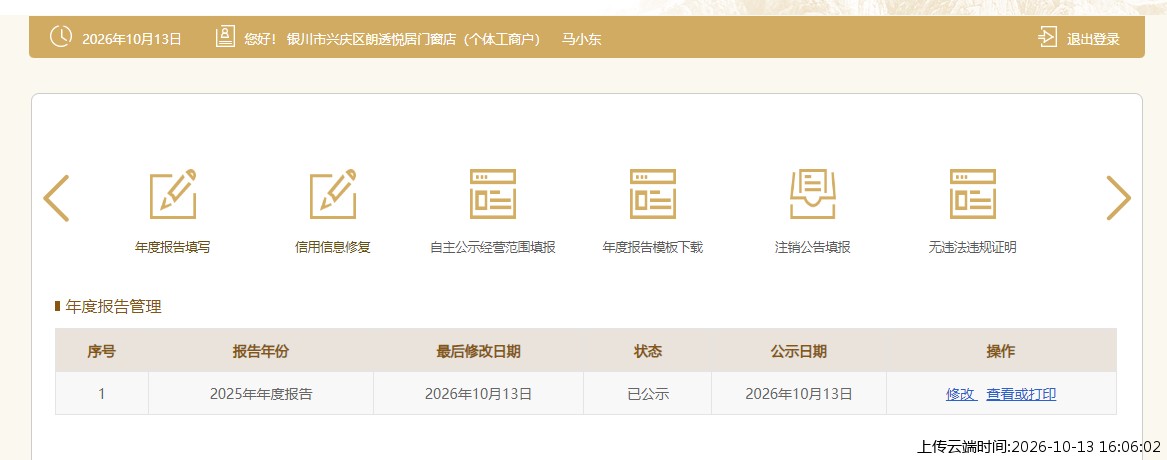Open the 无违法违规证明 icon
Viewport: 1167px width, 460px height.
pos(972,194)
